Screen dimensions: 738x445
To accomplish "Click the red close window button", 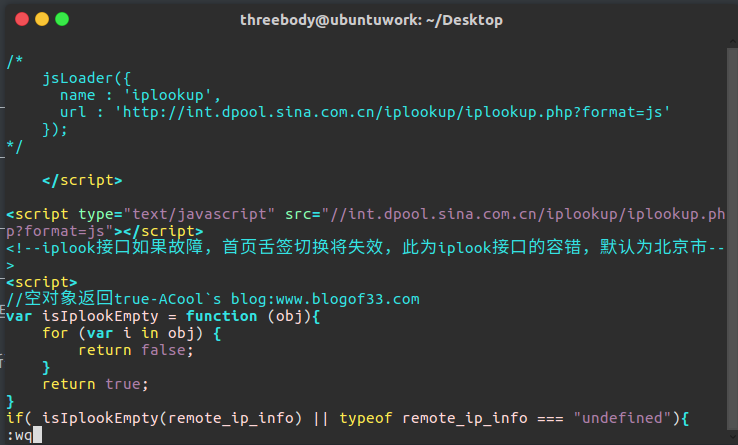I will pyautogui.click(x=22, y=19).
